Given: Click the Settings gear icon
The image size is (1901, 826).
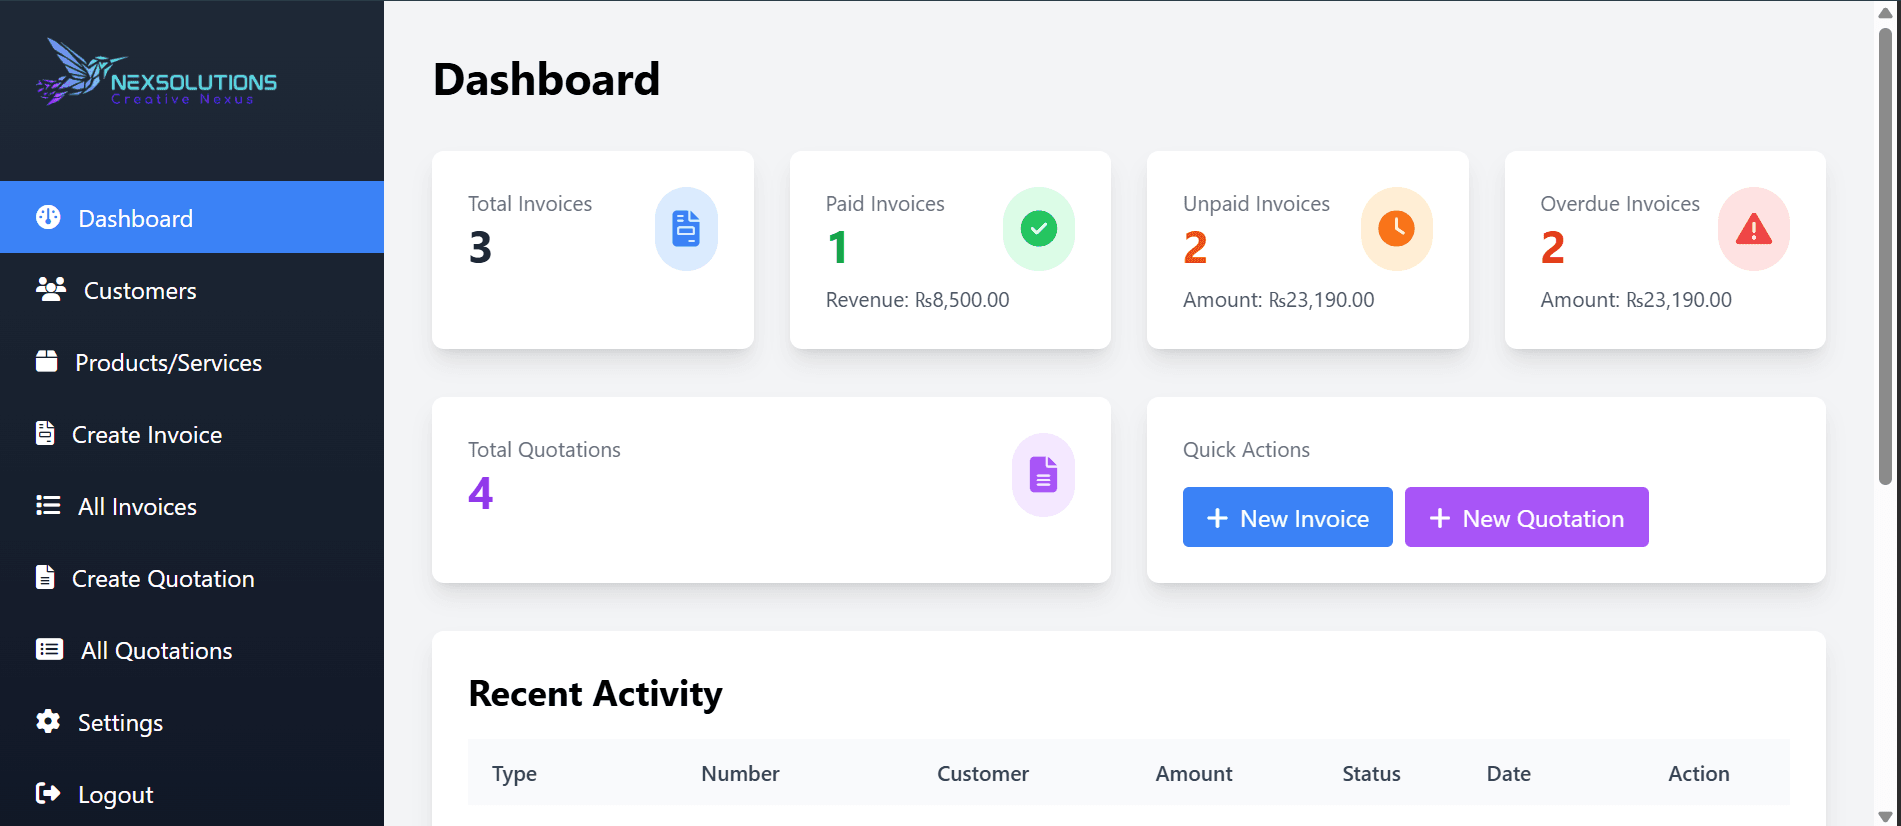Looking at the screenshot, I should pyautogui.click(x=48, y=721).
